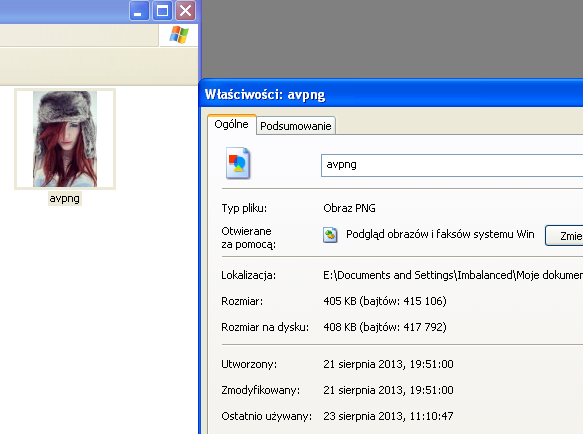Close the Explorer window
The image size is (583, 434).
pos(185,10)
